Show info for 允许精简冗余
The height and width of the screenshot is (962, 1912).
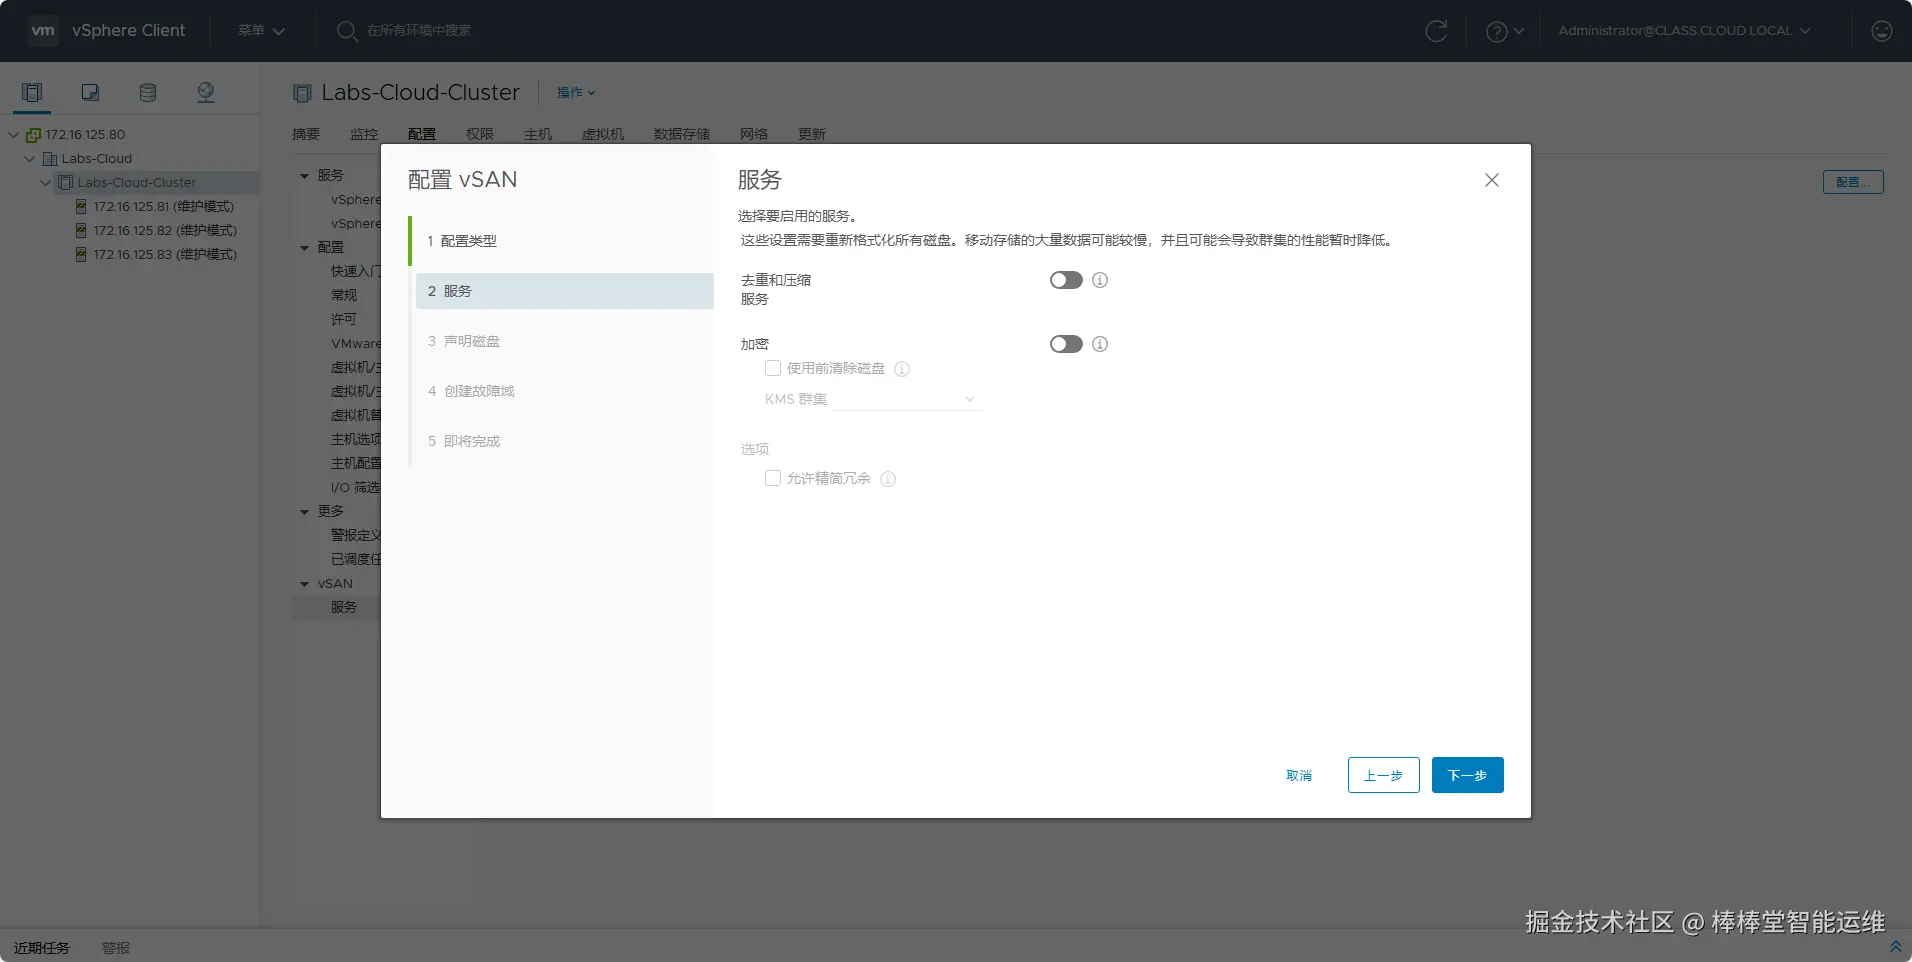[888, 479]
